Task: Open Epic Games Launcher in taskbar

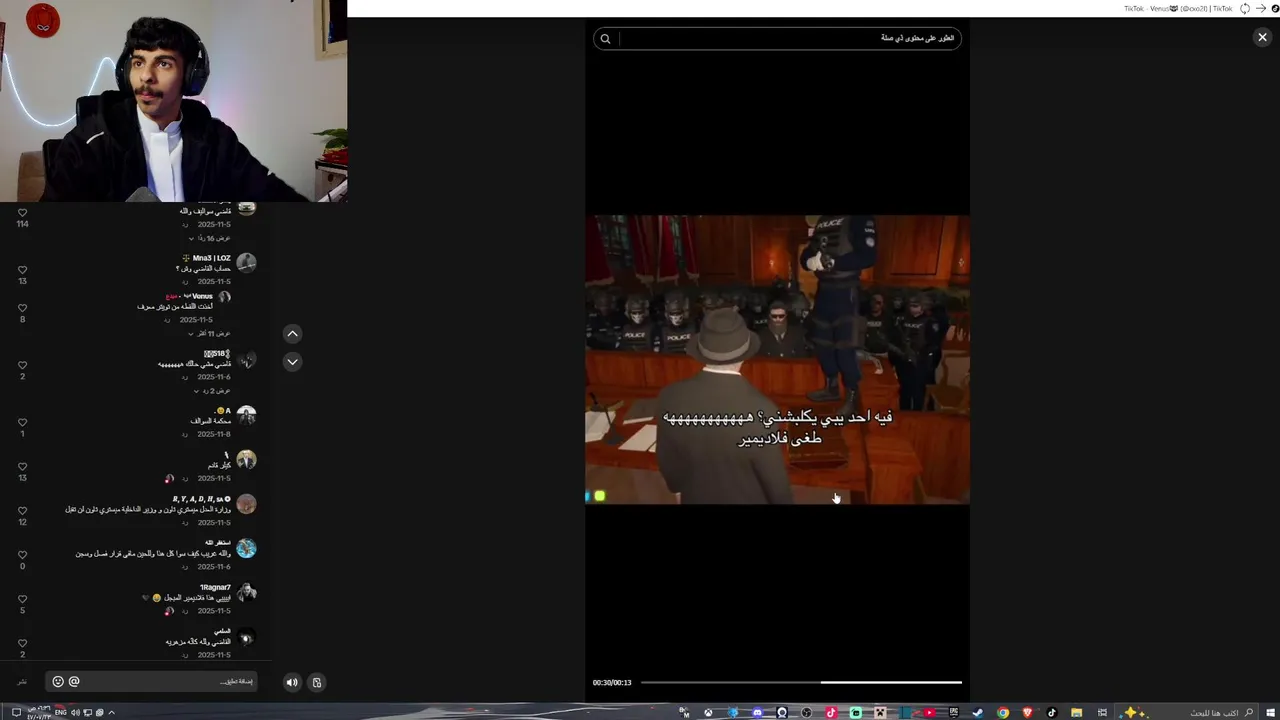Action: [954, 712]
